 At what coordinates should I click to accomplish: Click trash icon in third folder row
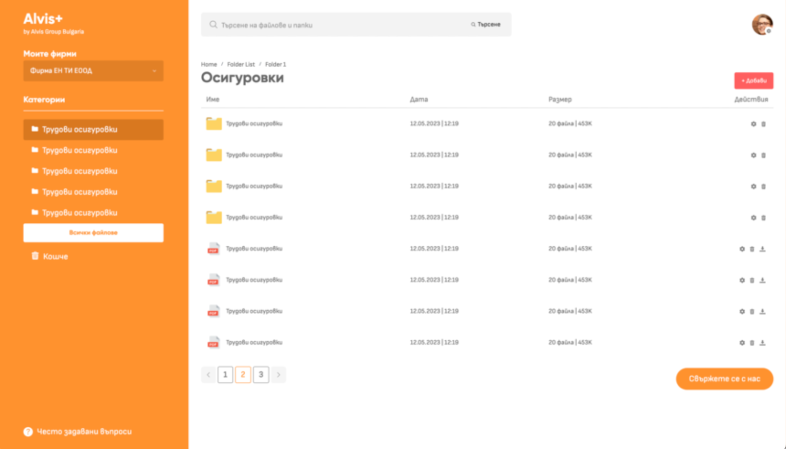[x=763, y=186]
